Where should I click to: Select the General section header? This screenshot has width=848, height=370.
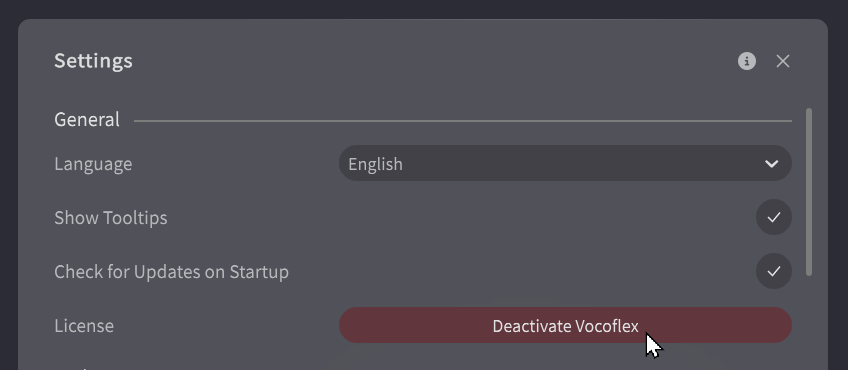(87, 120)
